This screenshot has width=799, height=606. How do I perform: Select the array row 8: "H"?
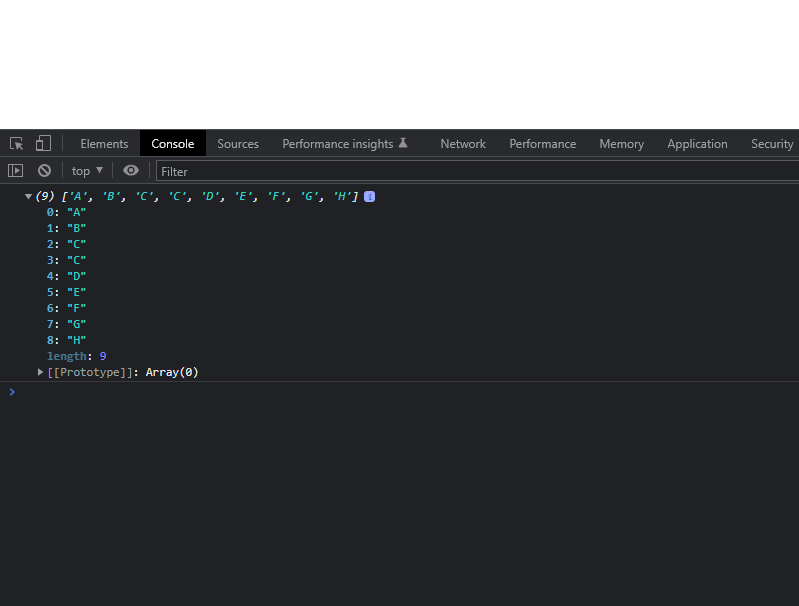pos(66,340)
